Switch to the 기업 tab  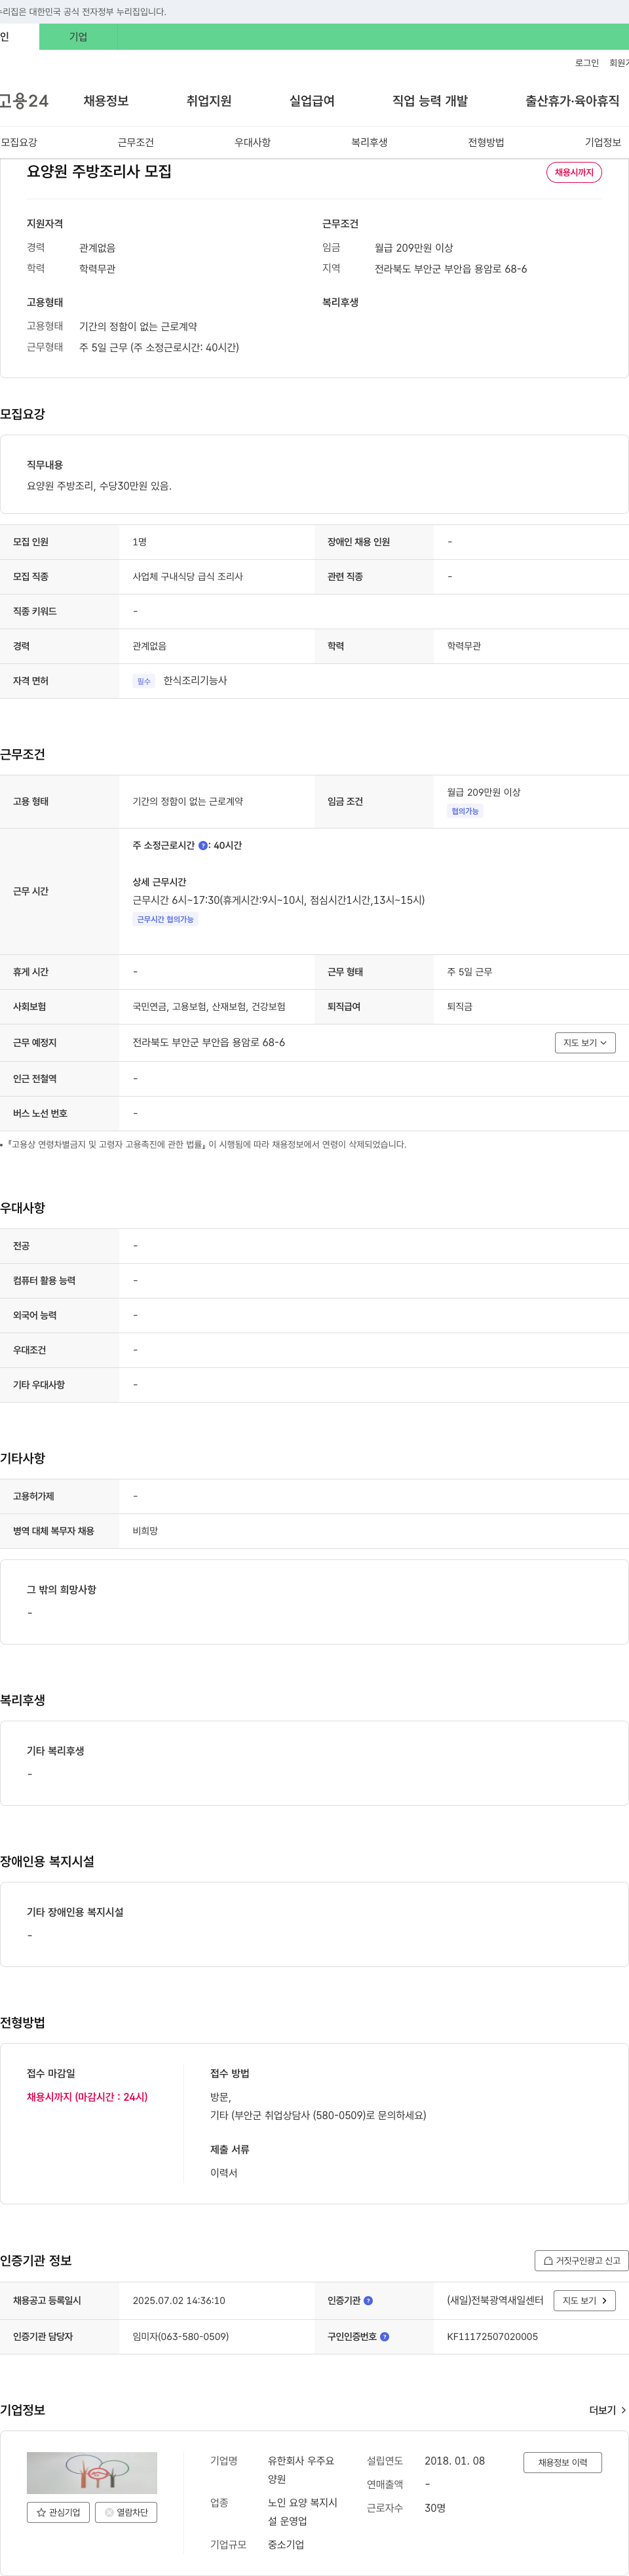[78, 37]
